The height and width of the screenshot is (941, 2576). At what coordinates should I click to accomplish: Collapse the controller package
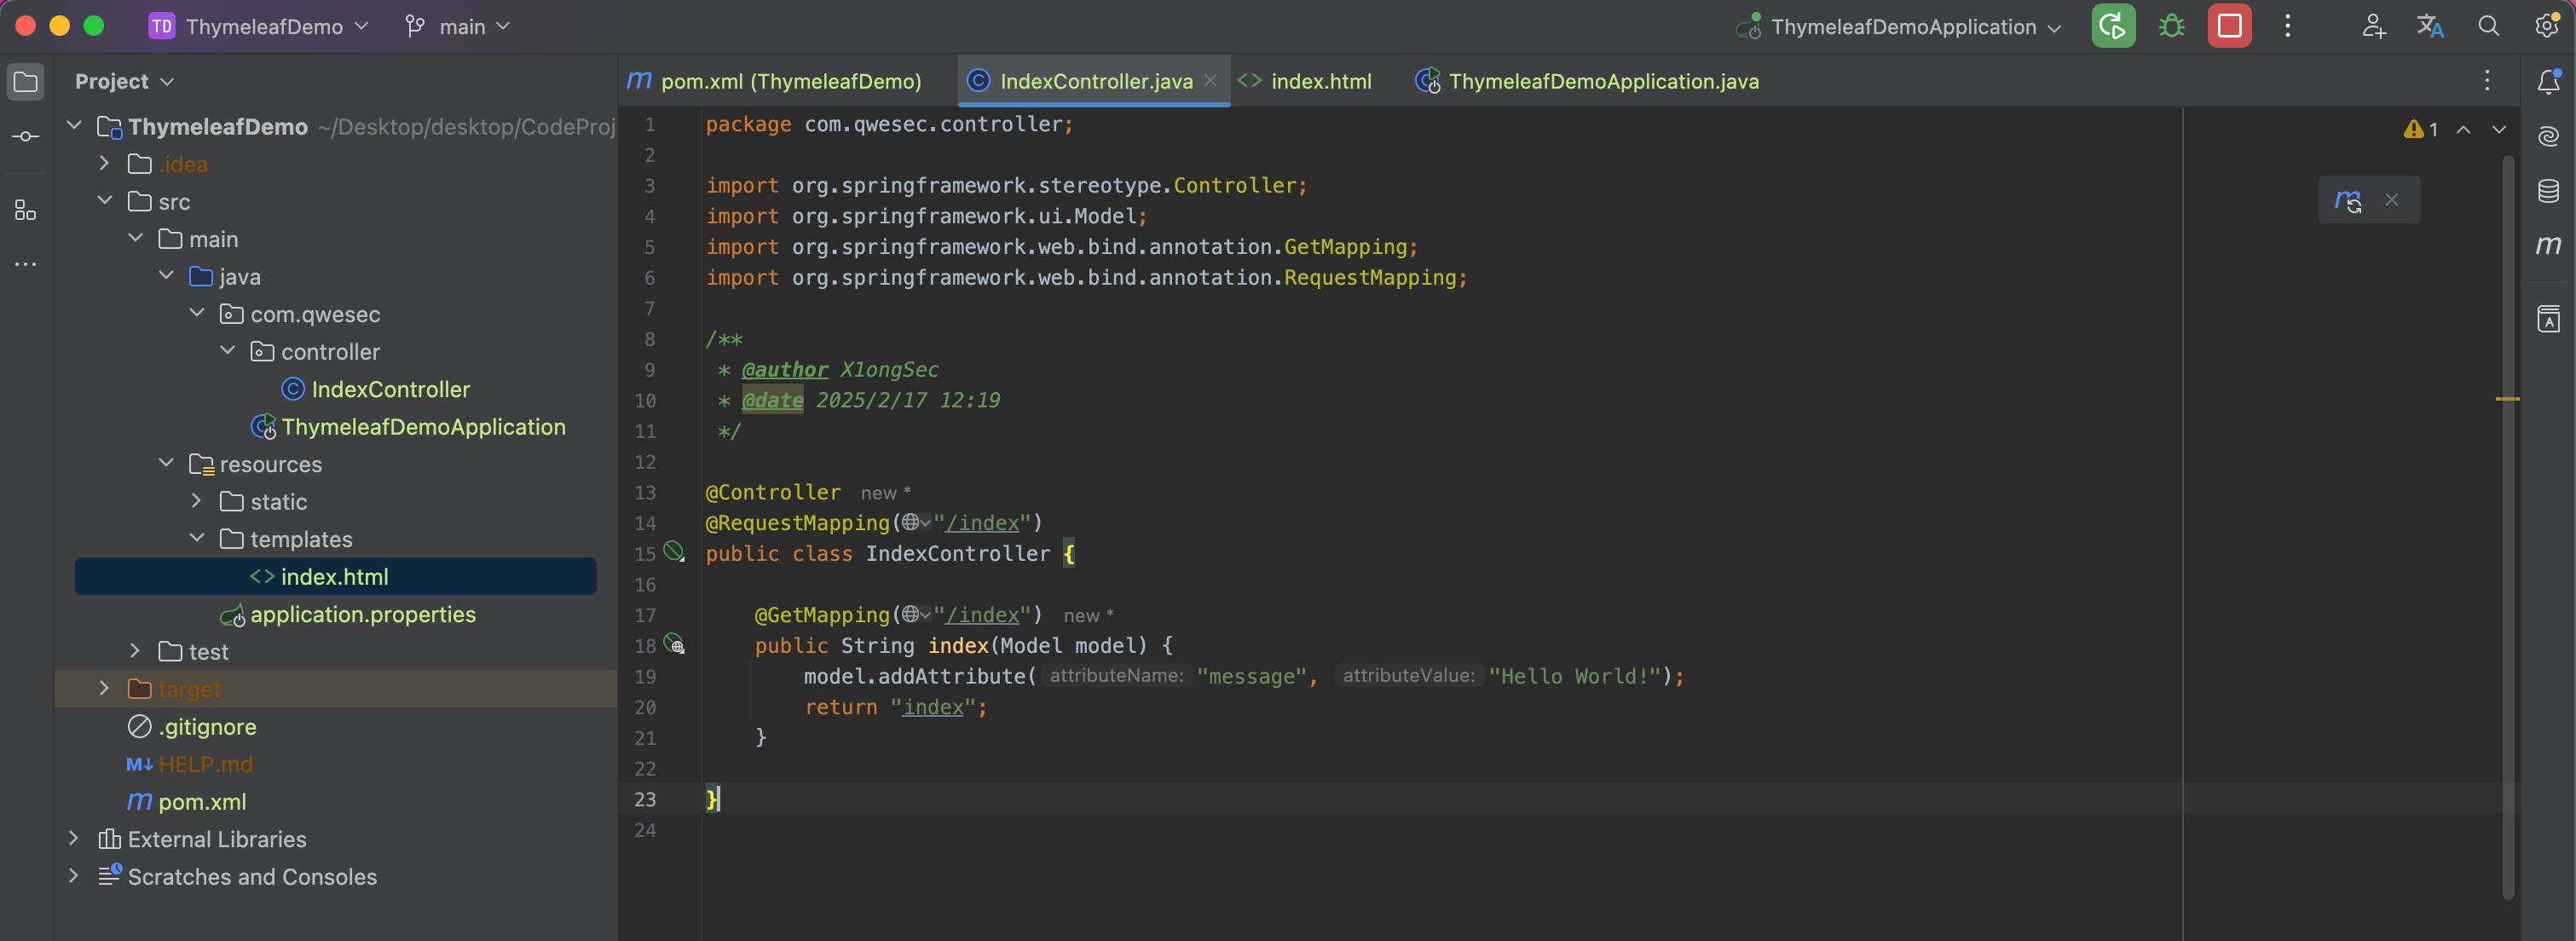[x=227, y=351]
